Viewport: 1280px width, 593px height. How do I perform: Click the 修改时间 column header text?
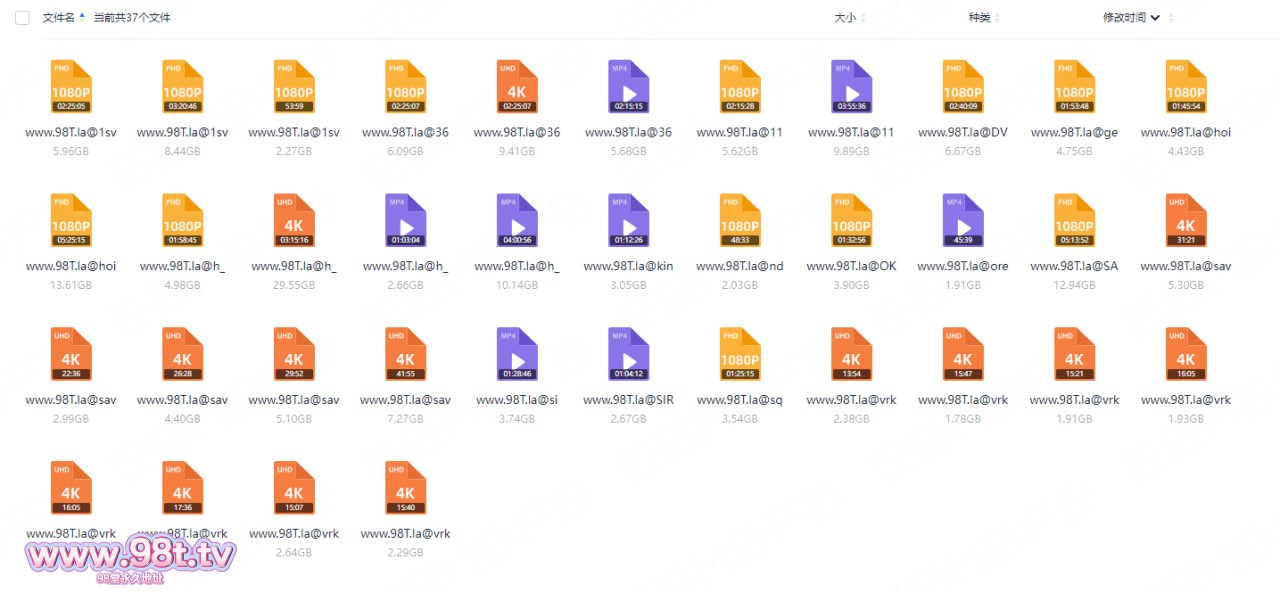[x=1124, y=18]
